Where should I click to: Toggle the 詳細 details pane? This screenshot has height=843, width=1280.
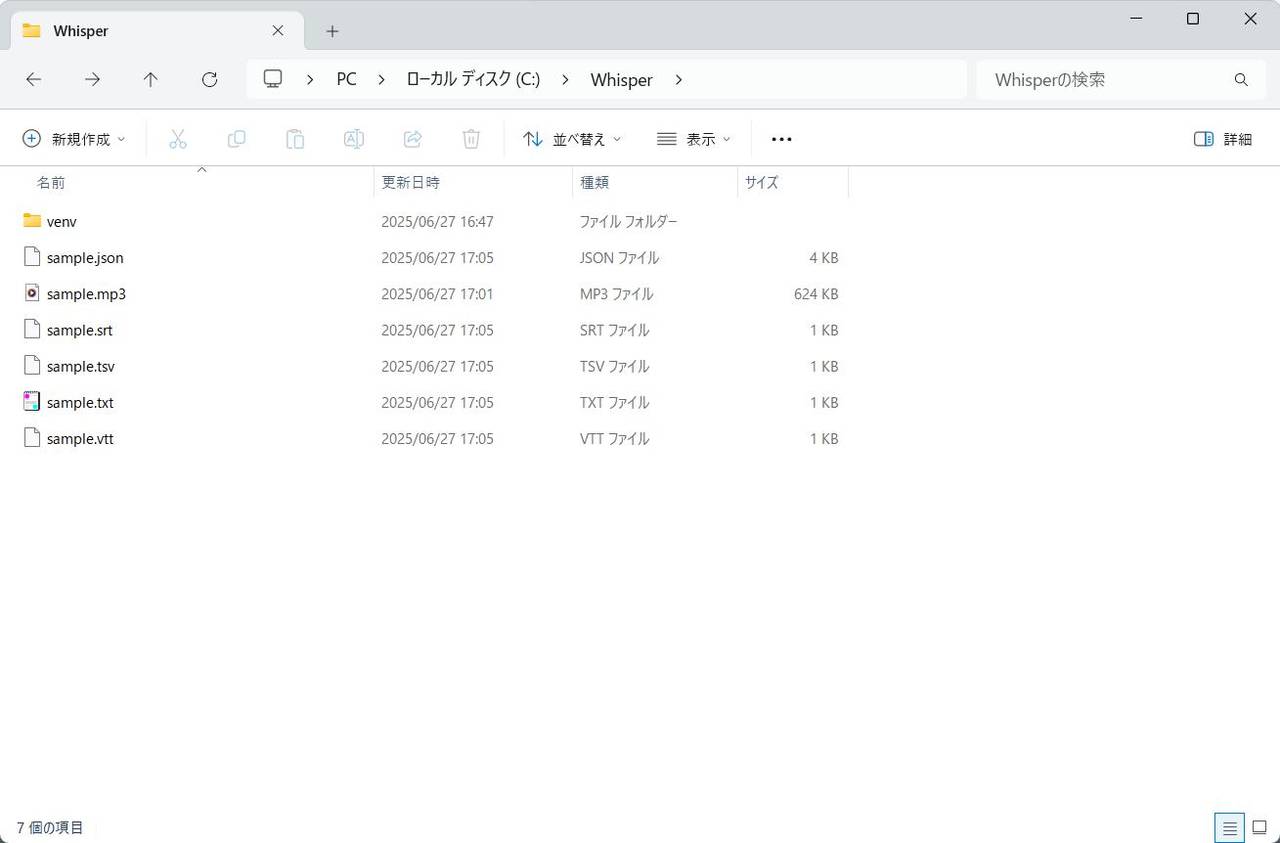[1223, 139]
